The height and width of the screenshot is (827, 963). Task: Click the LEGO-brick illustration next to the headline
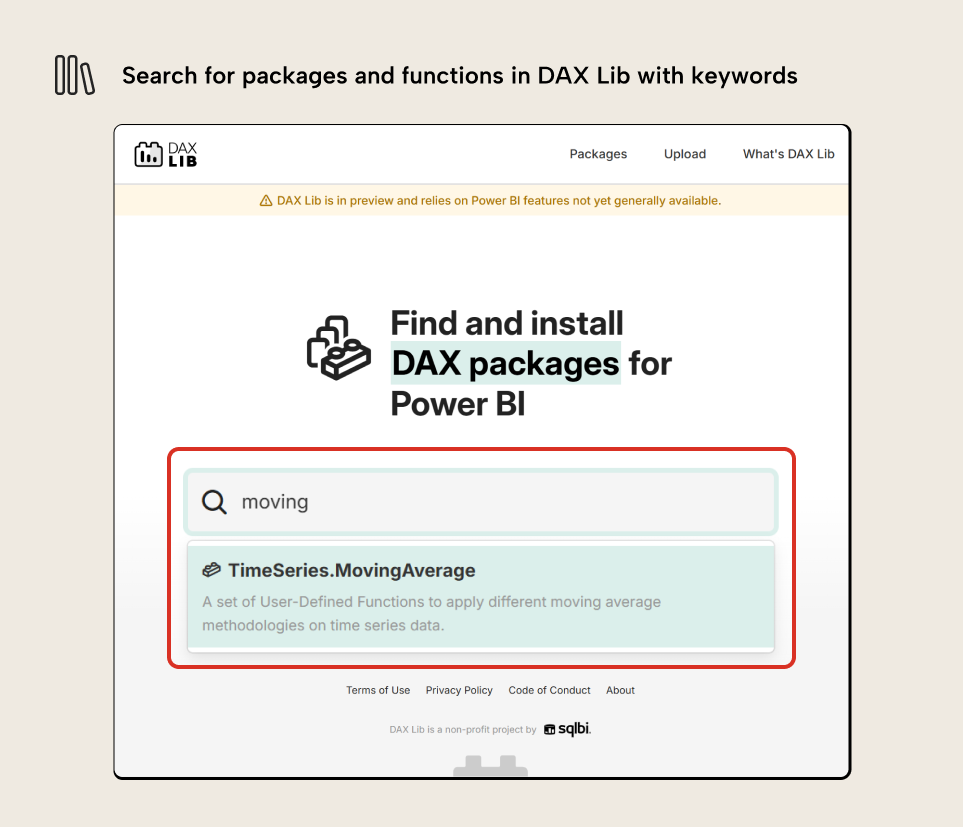(339, 346)
